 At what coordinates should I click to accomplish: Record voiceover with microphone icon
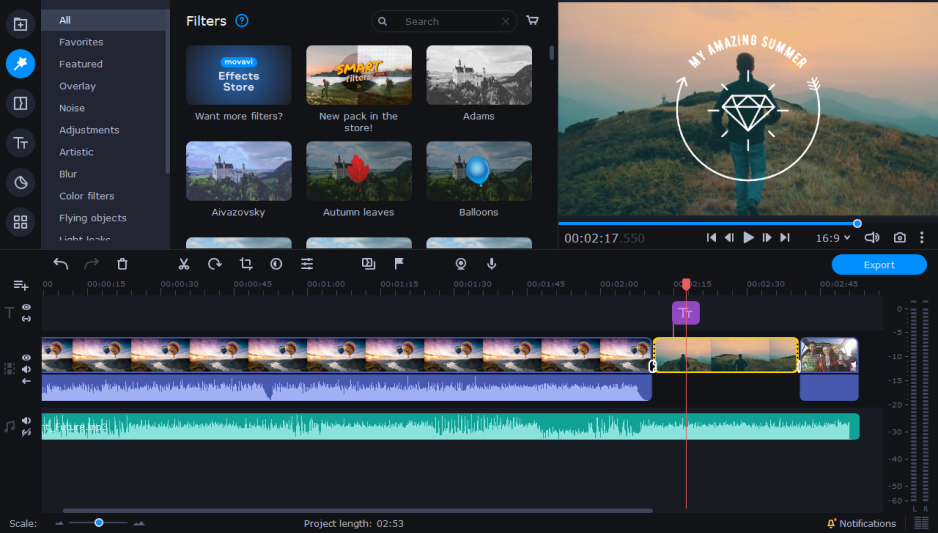tap(491, 264)
